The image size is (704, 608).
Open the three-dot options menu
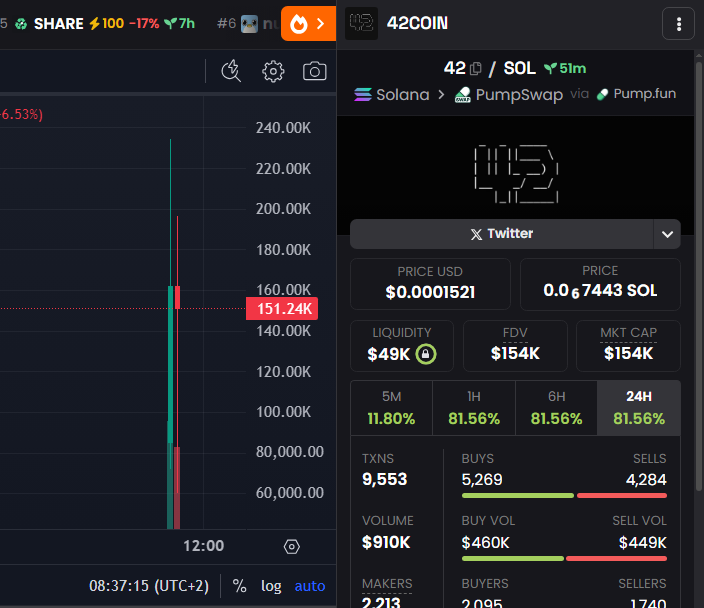point(678,24)
